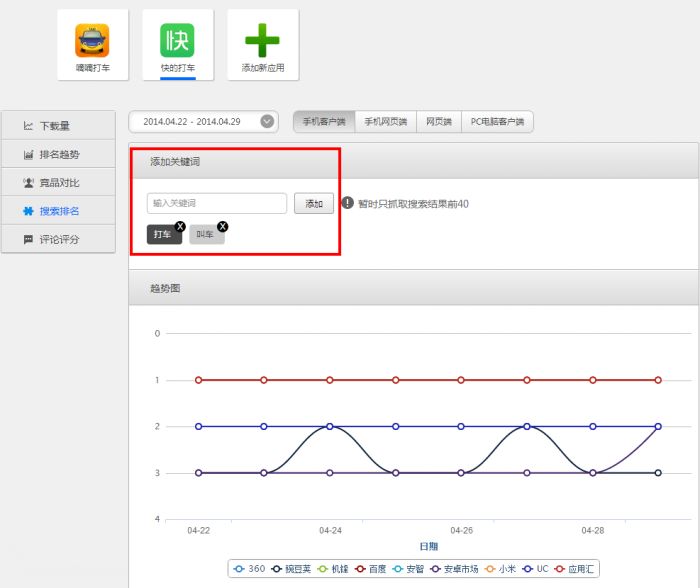Toggle the 安卓市场 legend series
Viewport: 700px width, 588px height.
pos(454,569)
